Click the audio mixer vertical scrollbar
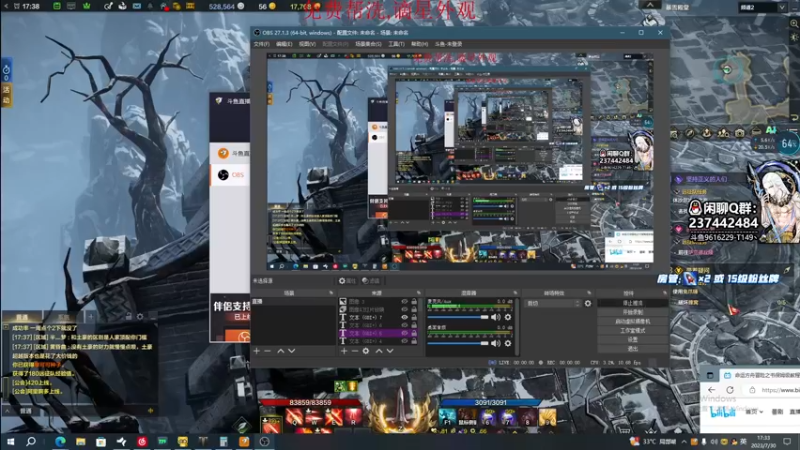Viewport: 800px width, 450px height. (517, 327)
